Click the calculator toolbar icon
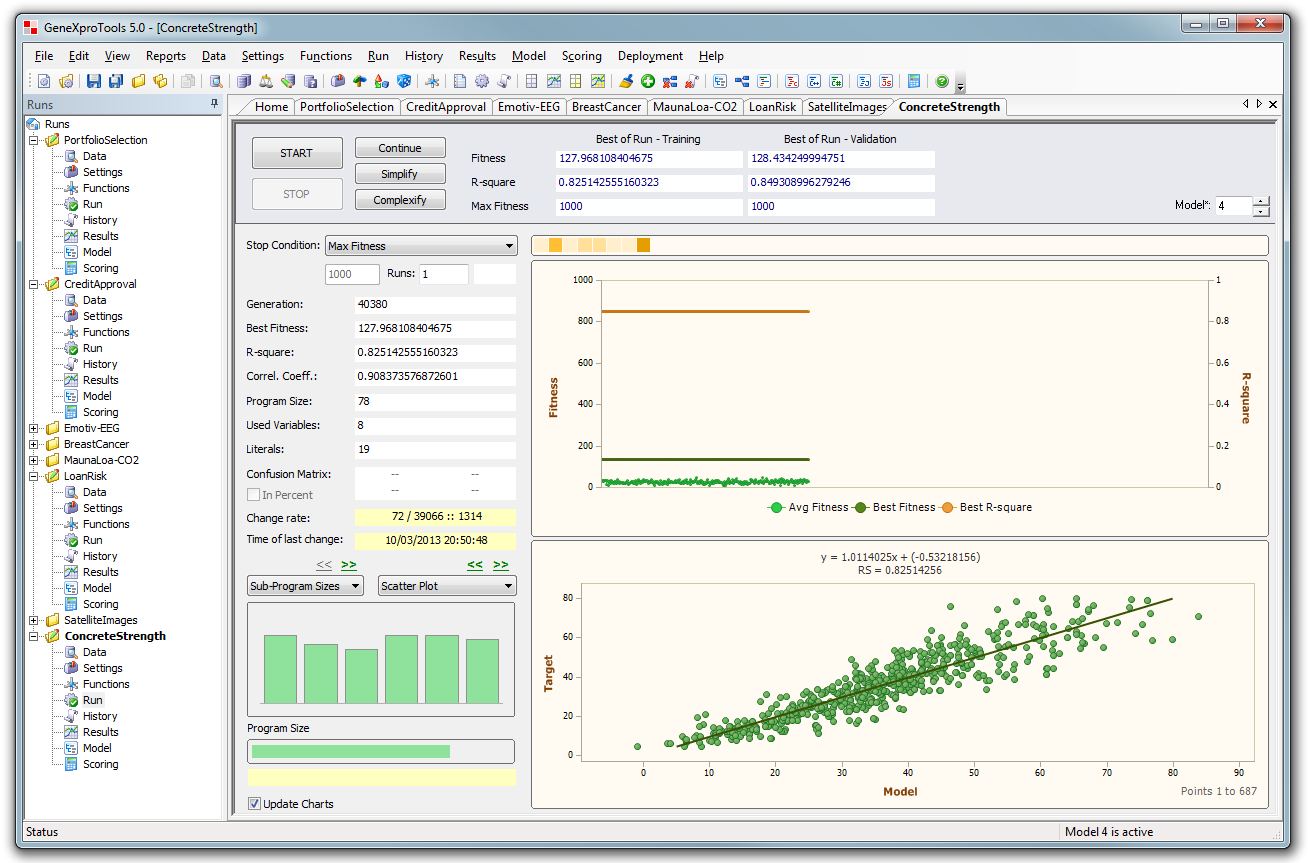The image size is (1308, 863). (x=914, y=81)
